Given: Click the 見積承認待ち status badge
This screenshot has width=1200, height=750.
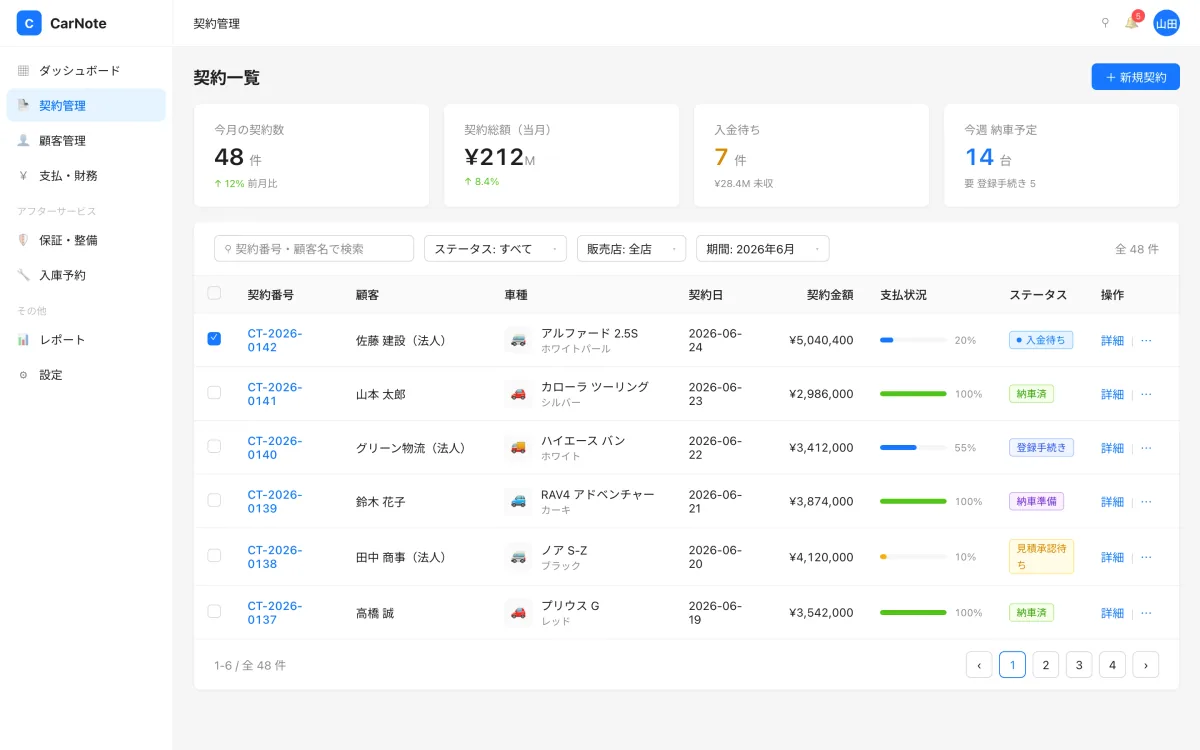Looking at the screenshot, I should point(1041,557).
